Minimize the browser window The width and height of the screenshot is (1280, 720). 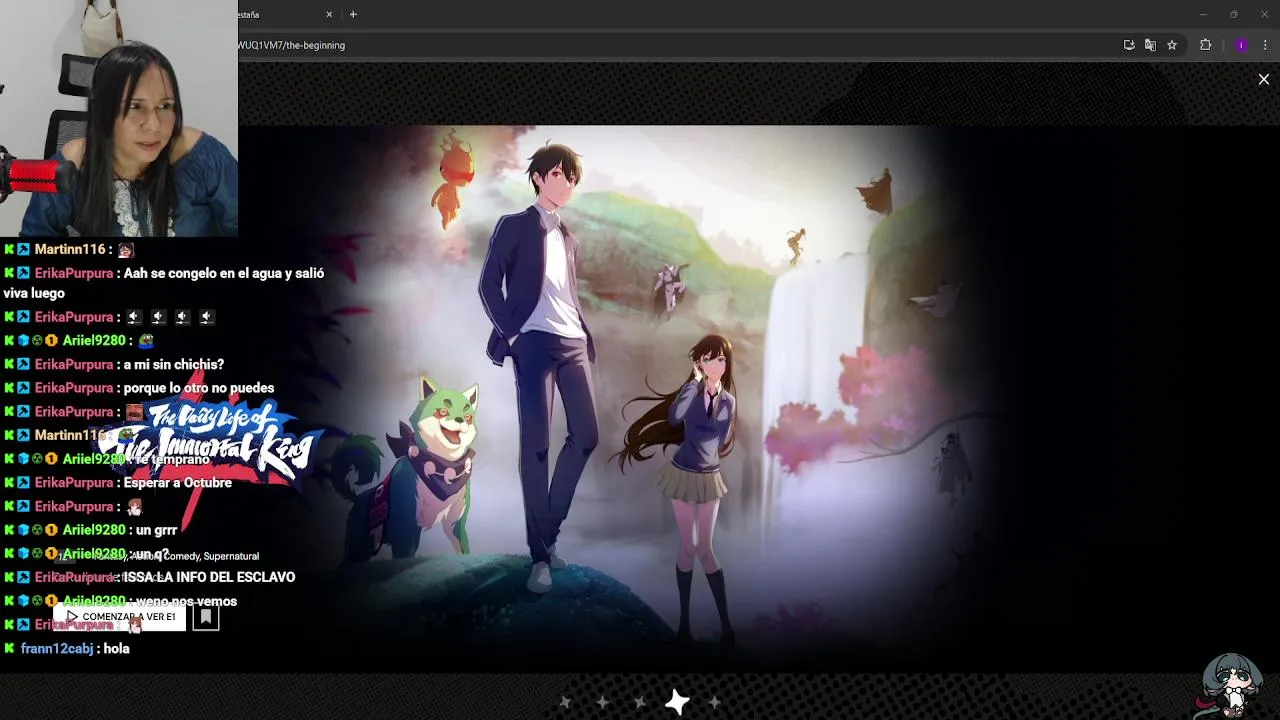click(x=1203, y=14)
